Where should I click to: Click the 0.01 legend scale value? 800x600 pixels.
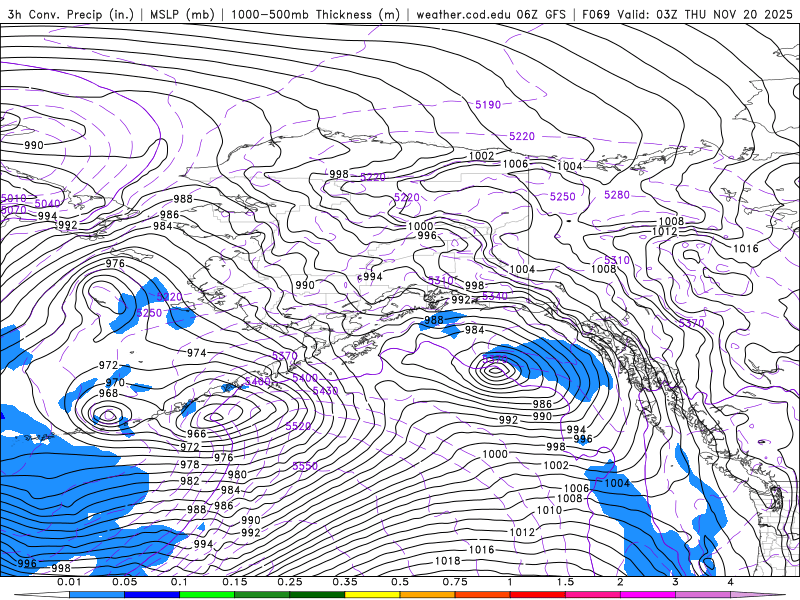[69, 582]
